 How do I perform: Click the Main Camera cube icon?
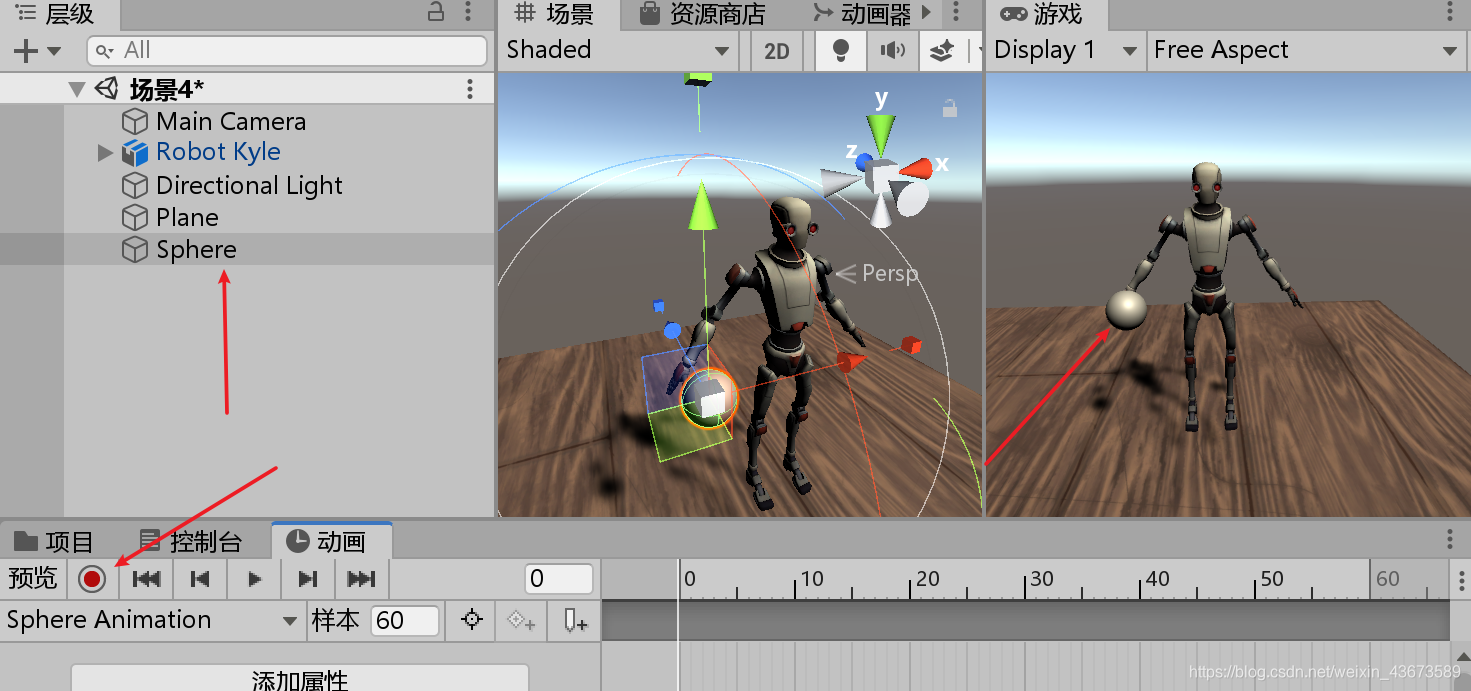pyautogui.click(x=135, y=121)
